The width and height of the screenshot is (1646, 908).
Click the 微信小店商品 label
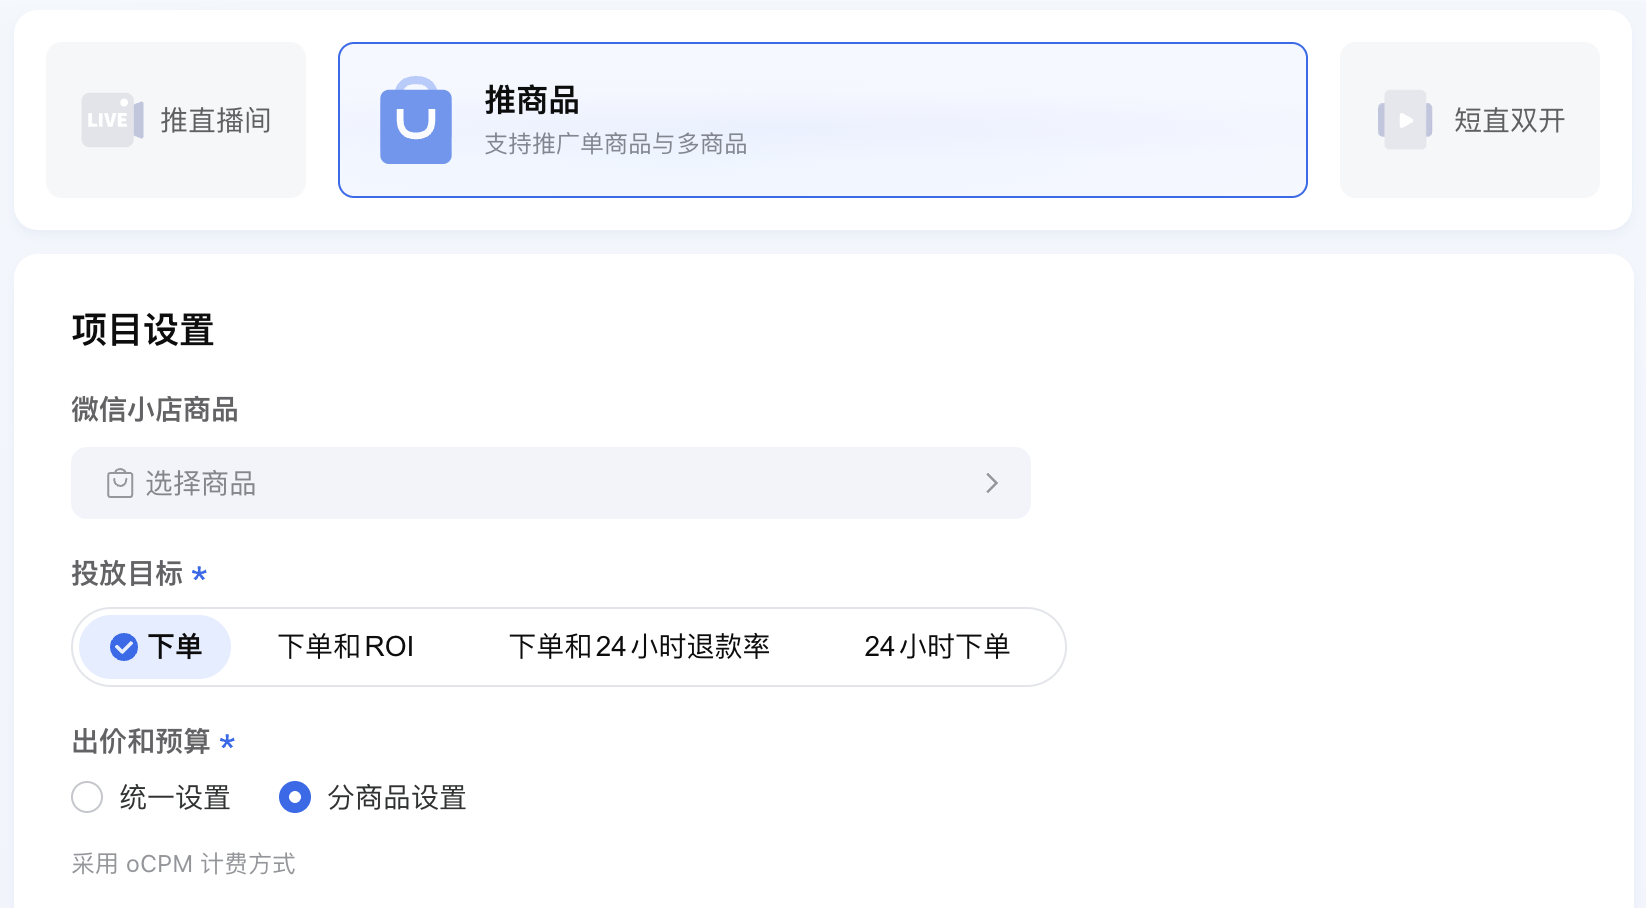pyautogui.click(x=154, y=410)
